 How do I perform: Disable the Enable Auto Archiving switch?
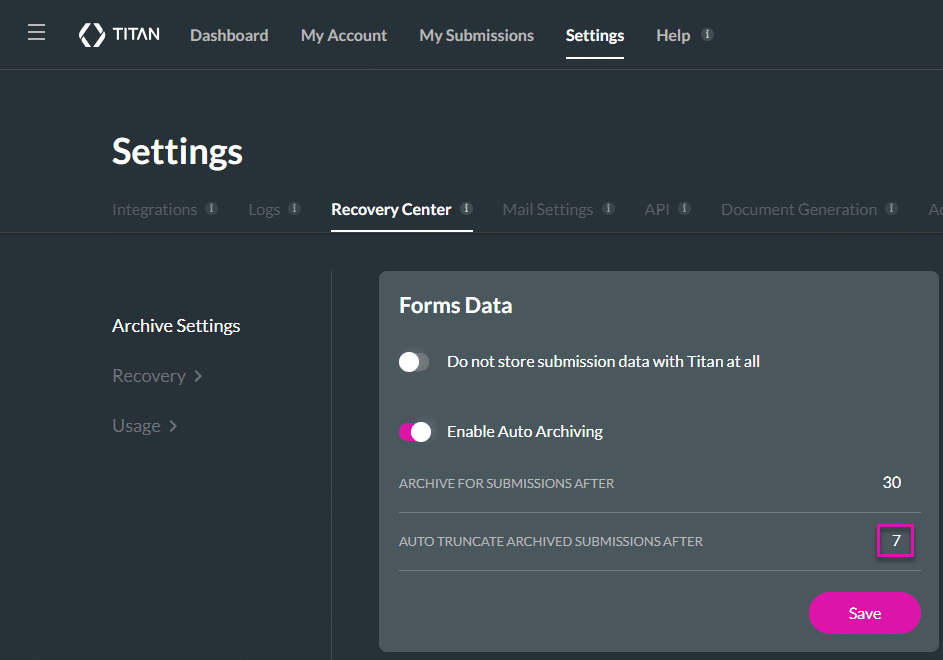click(414, 432)
